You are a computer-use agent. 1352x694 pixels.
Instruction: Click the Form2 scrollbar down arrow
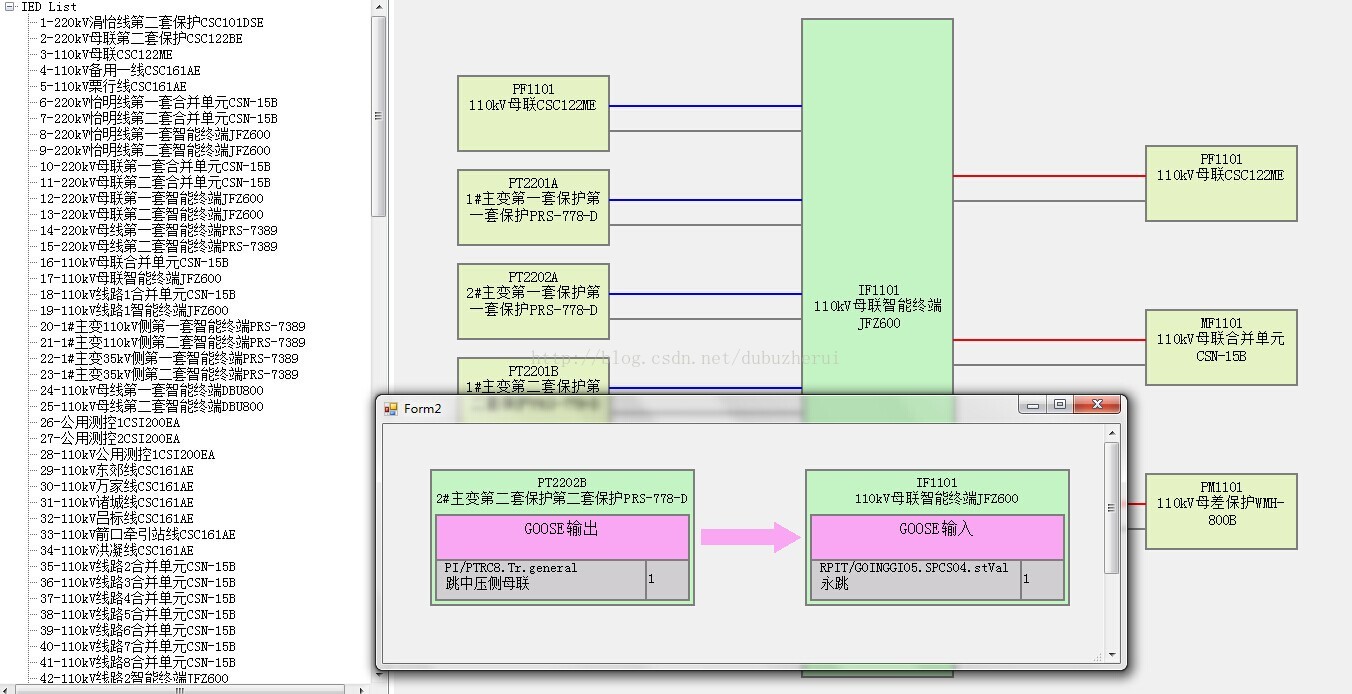[x=1111, y=655]
